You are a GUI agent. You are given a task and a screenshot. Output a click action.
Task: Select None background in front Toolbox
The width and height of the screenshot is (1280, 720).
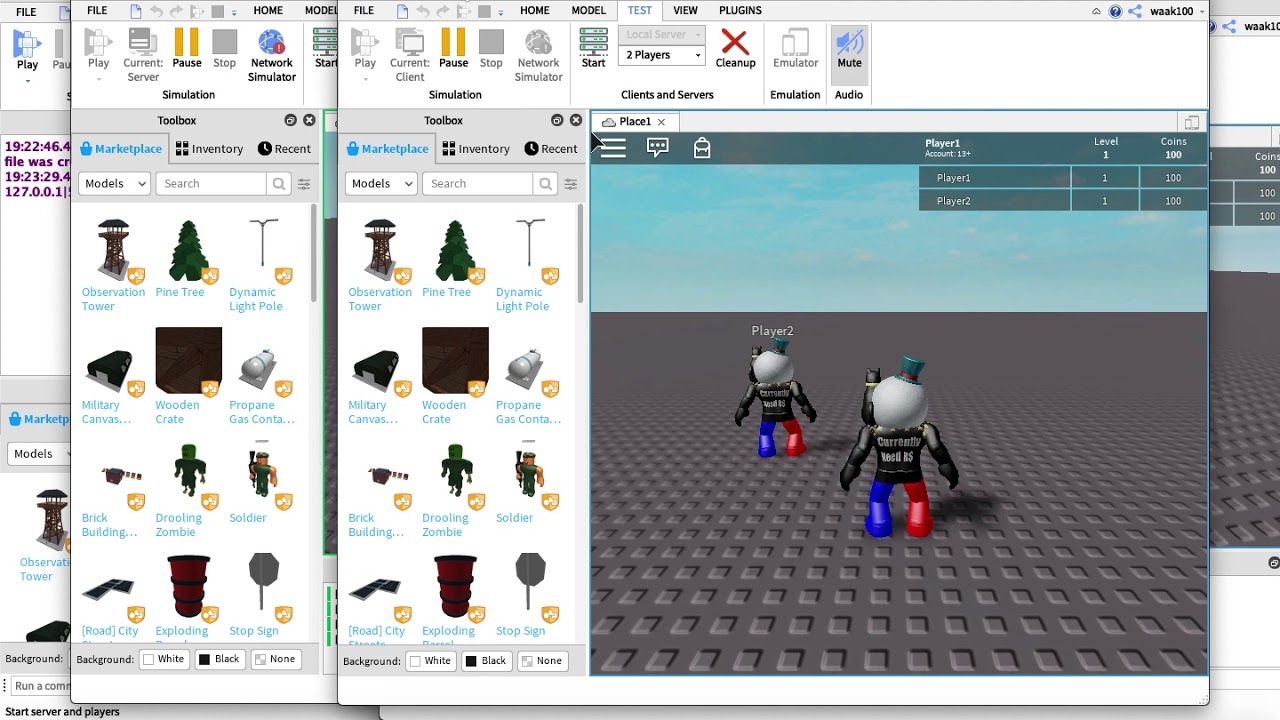tap(541, 660)
